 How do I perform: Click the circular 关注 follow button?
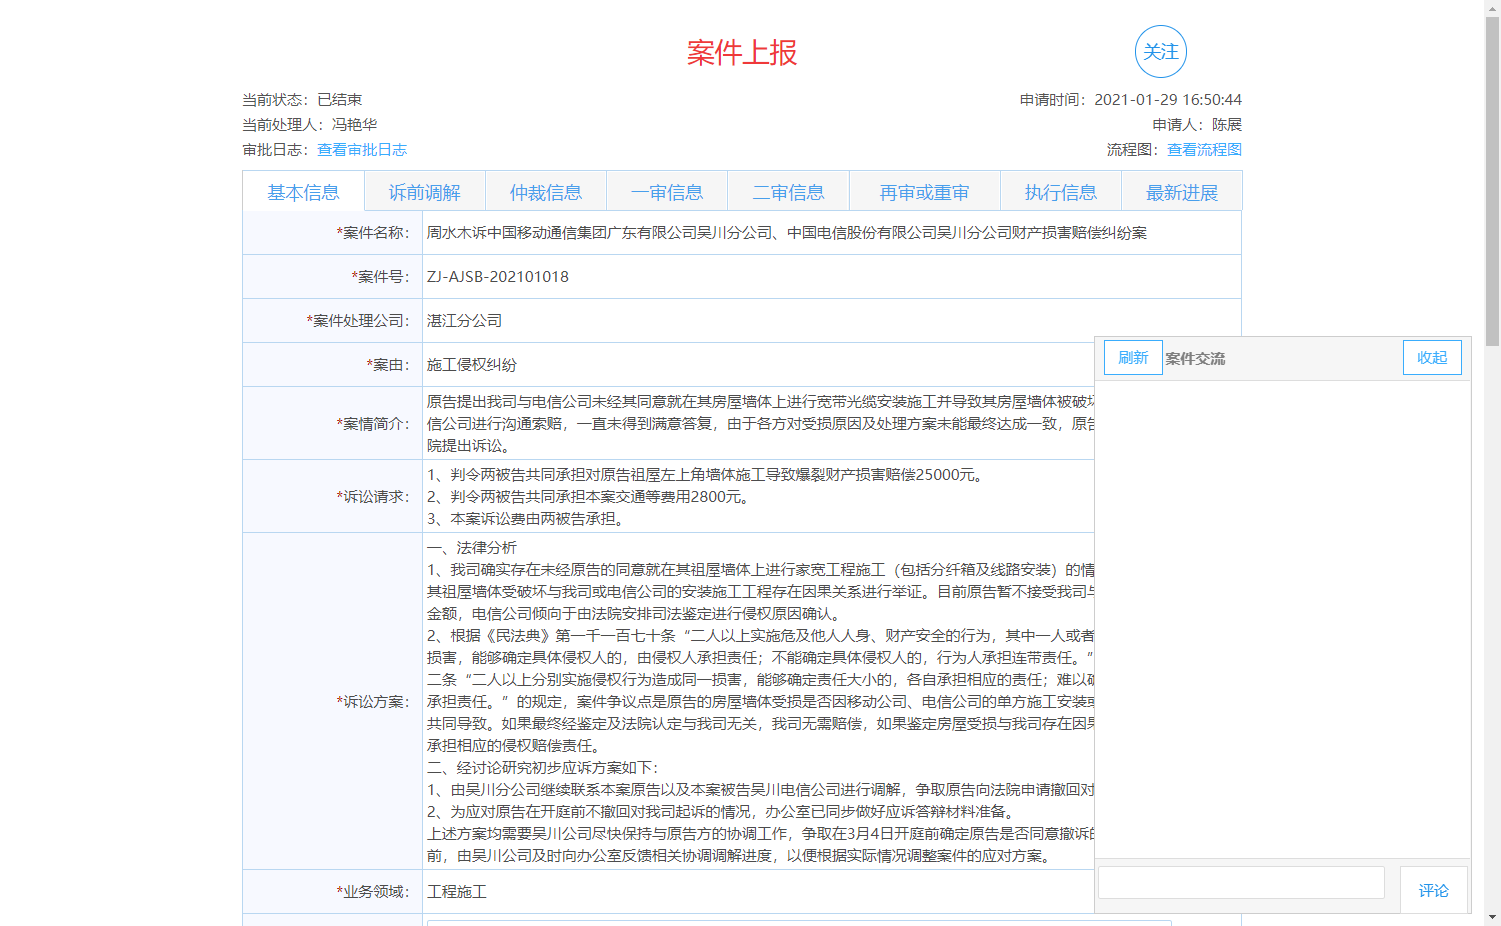pos(1160,52)
